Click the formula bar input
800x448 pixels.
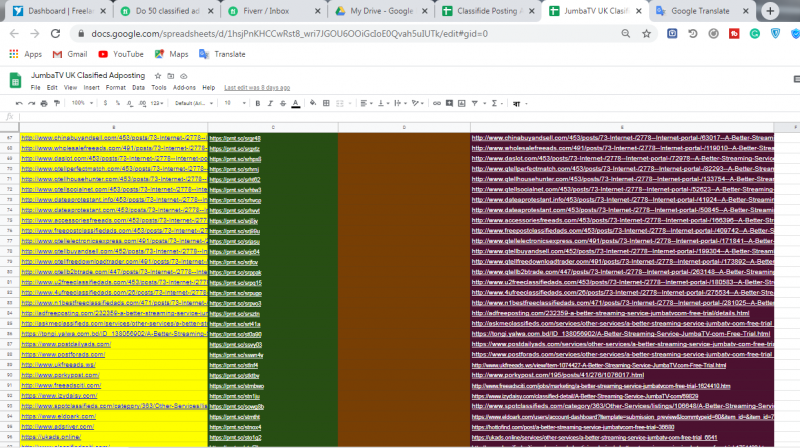[408, 117]
